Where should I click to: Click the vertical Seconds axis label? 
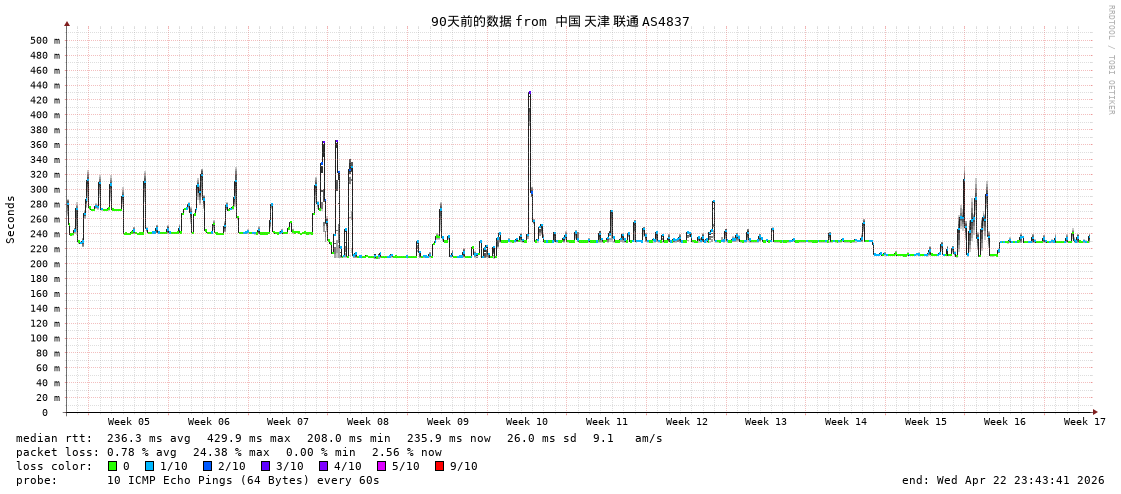11,219
